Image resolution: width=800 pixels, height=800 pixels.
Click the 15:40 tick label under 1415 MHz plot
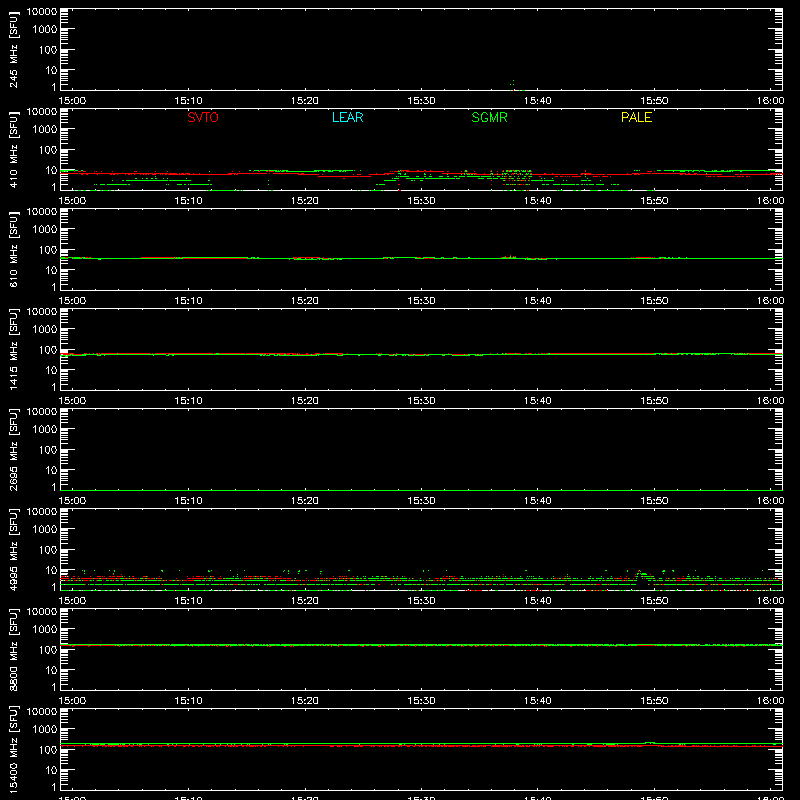[x=537, y=401]
